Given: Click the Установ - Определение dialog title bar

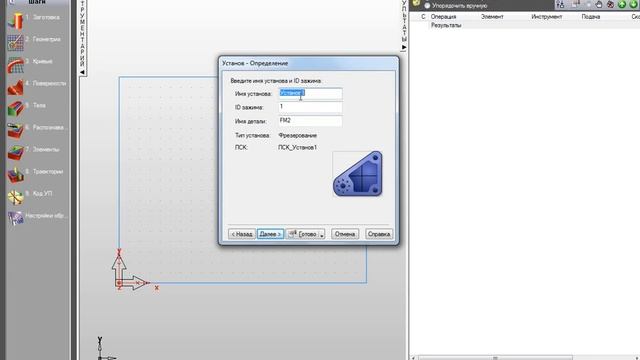Looking at the screenshot, I should click(x=309, y=63).
